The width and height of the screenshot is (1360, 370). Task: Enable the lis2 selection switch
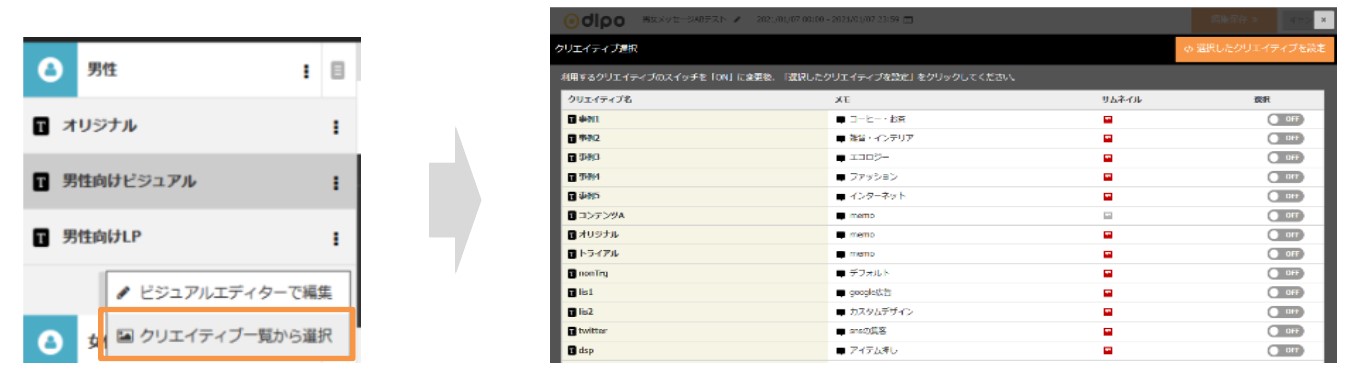click(x=1285, y=312)
